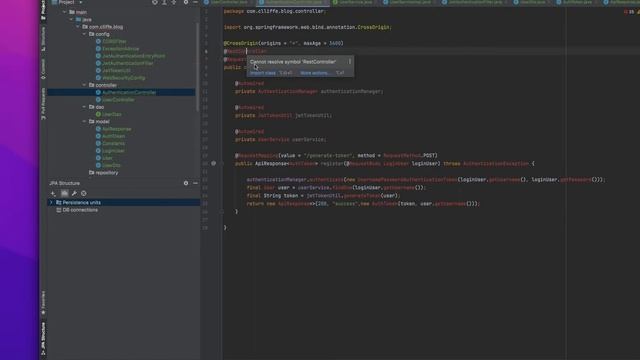640x360 pixels.
Task: Collapse all nodes in the Project panel
Action: (x=174, y=2)
